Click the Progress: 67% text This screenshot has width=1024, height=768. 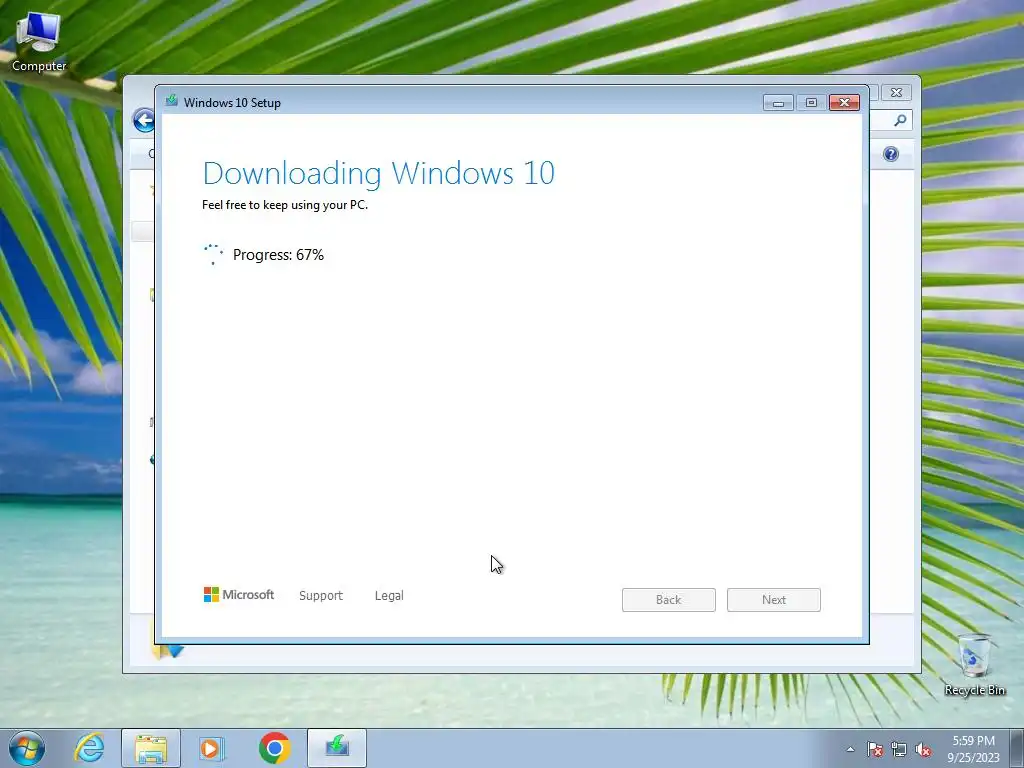(278, 255)
